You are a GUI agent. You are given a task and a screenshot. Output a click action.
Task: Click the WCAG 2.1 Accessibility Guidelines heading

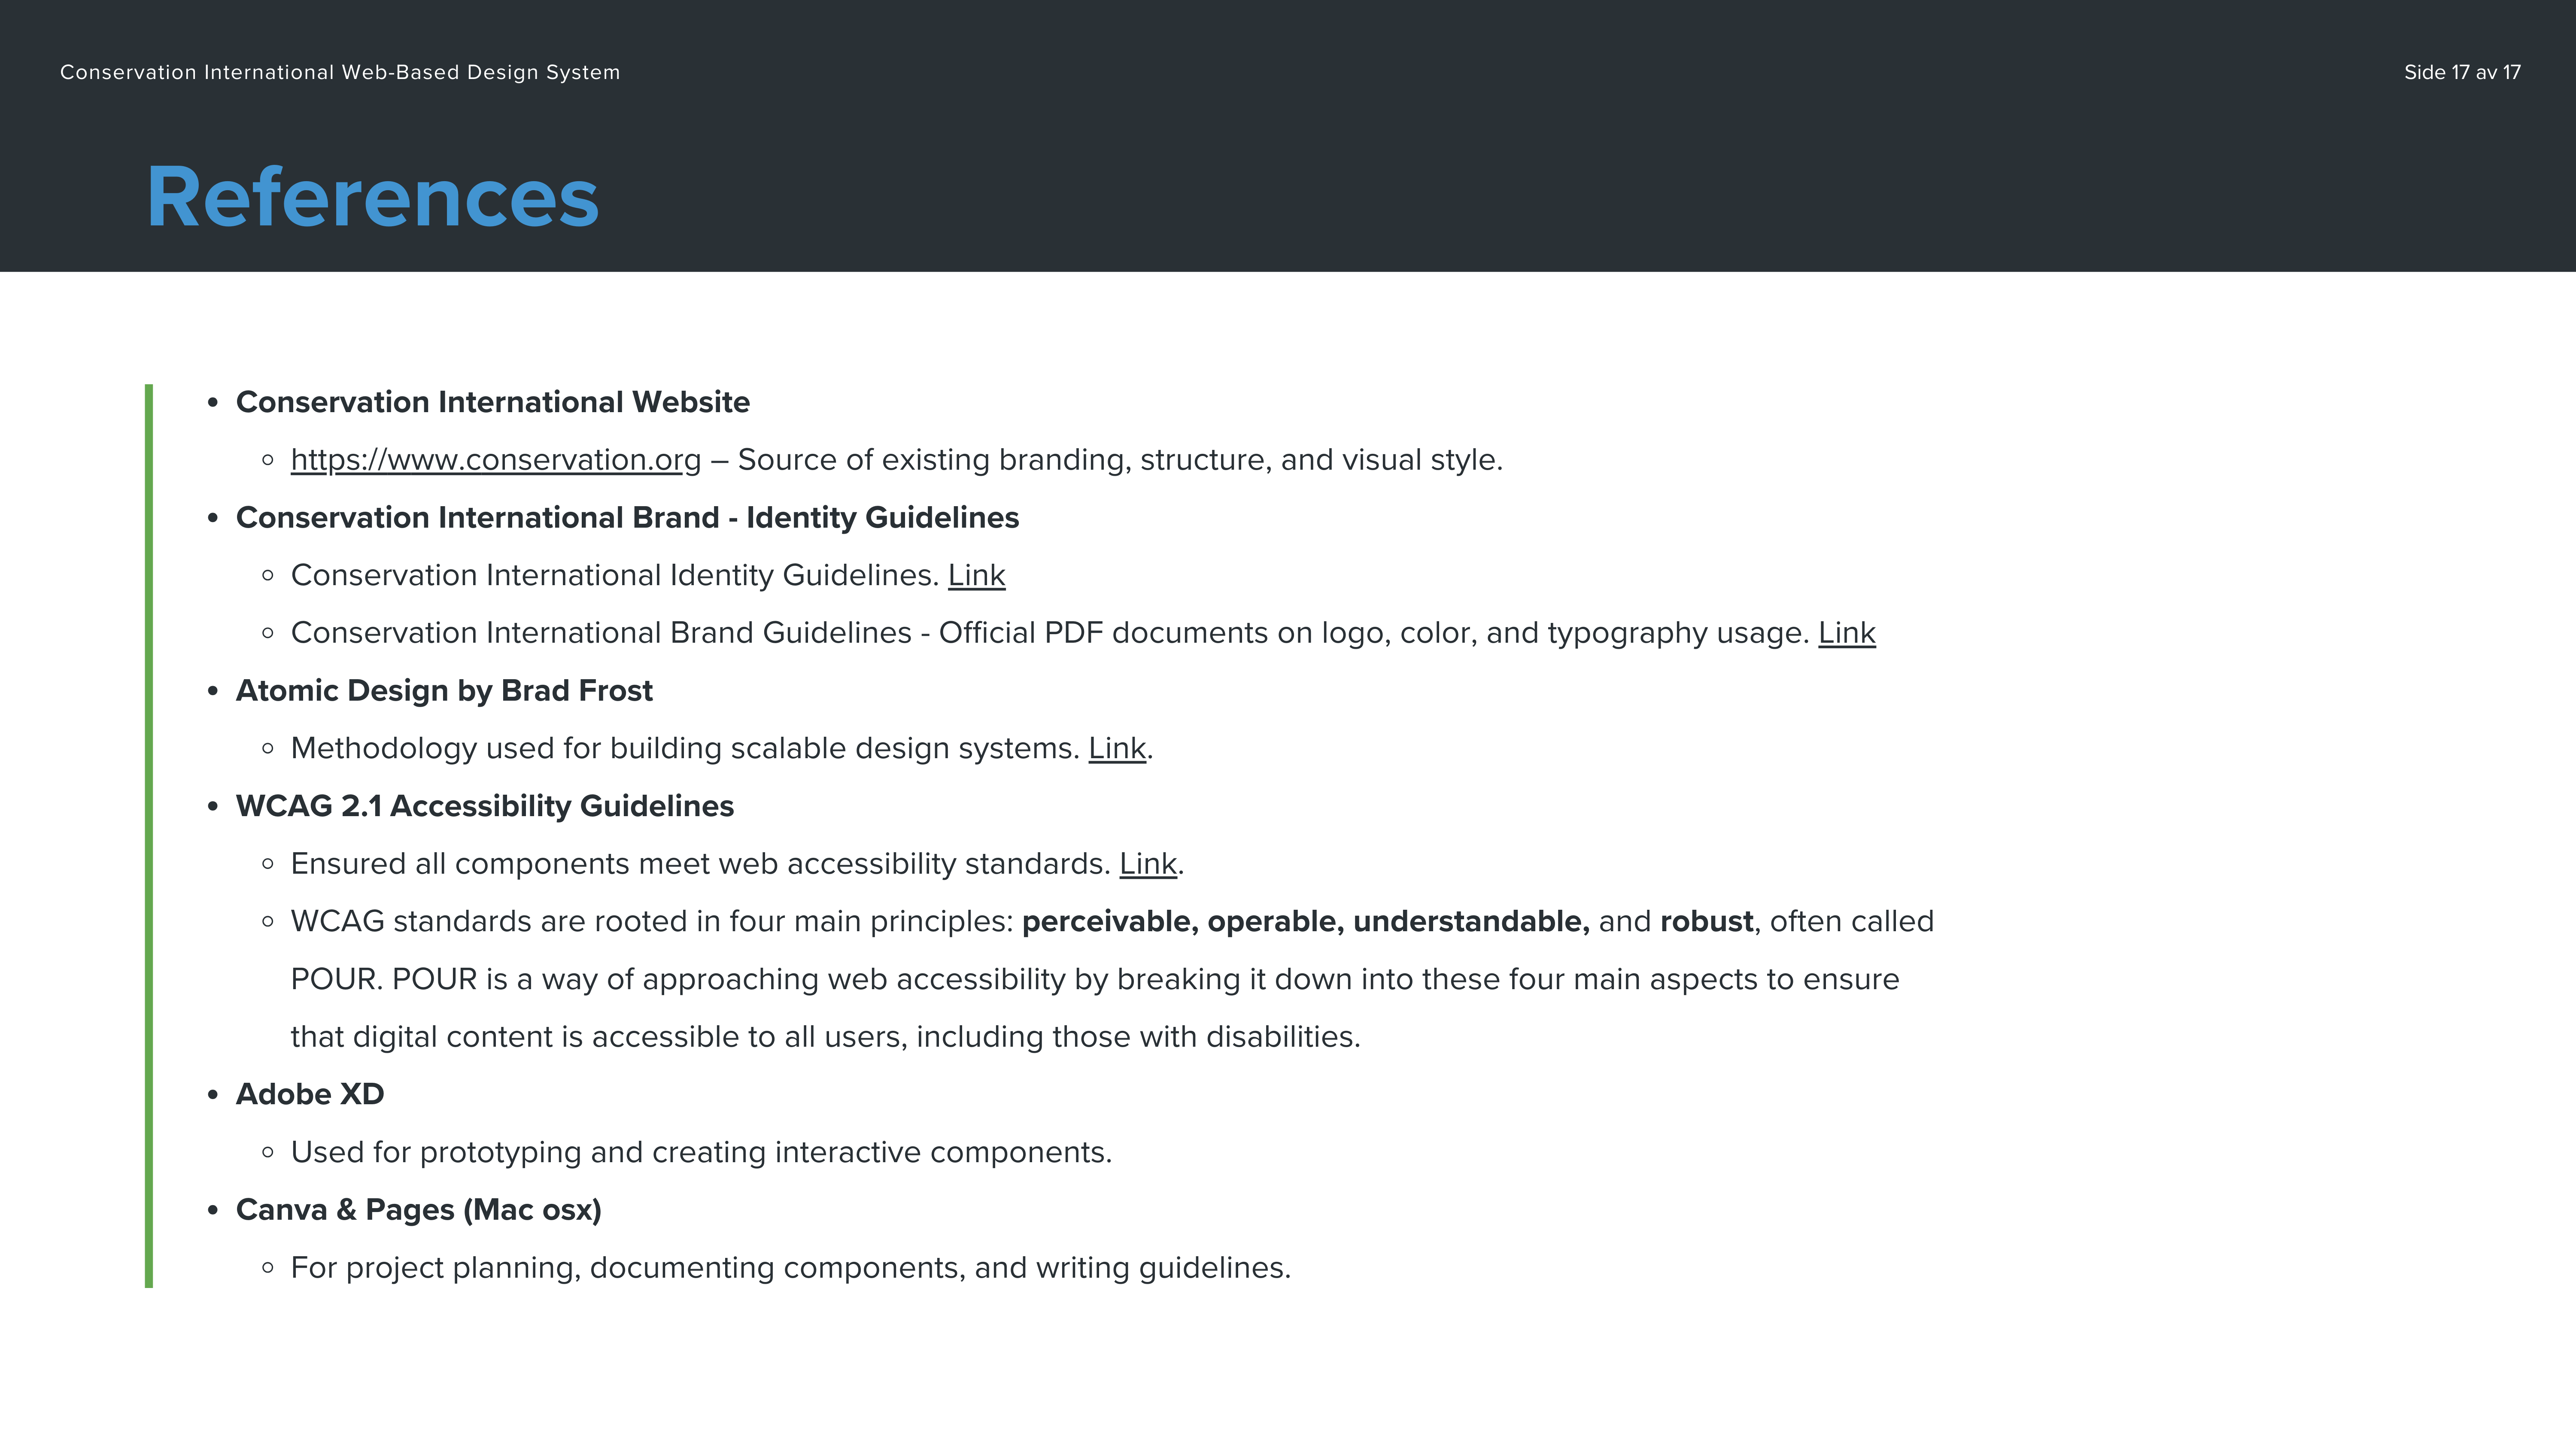(484, 806)
